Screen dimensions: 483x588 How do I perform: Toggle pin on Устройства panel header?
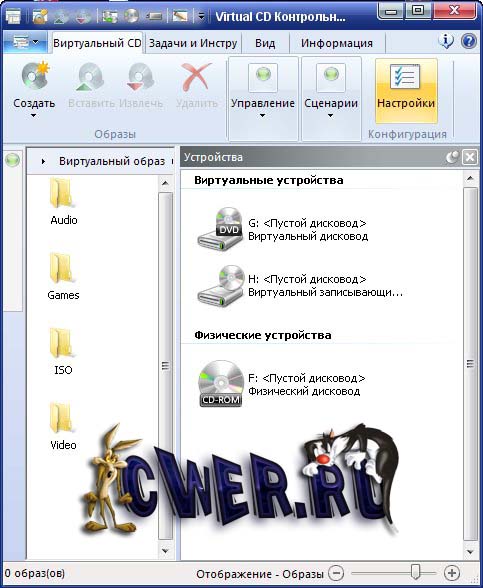(x=452, y=157)
